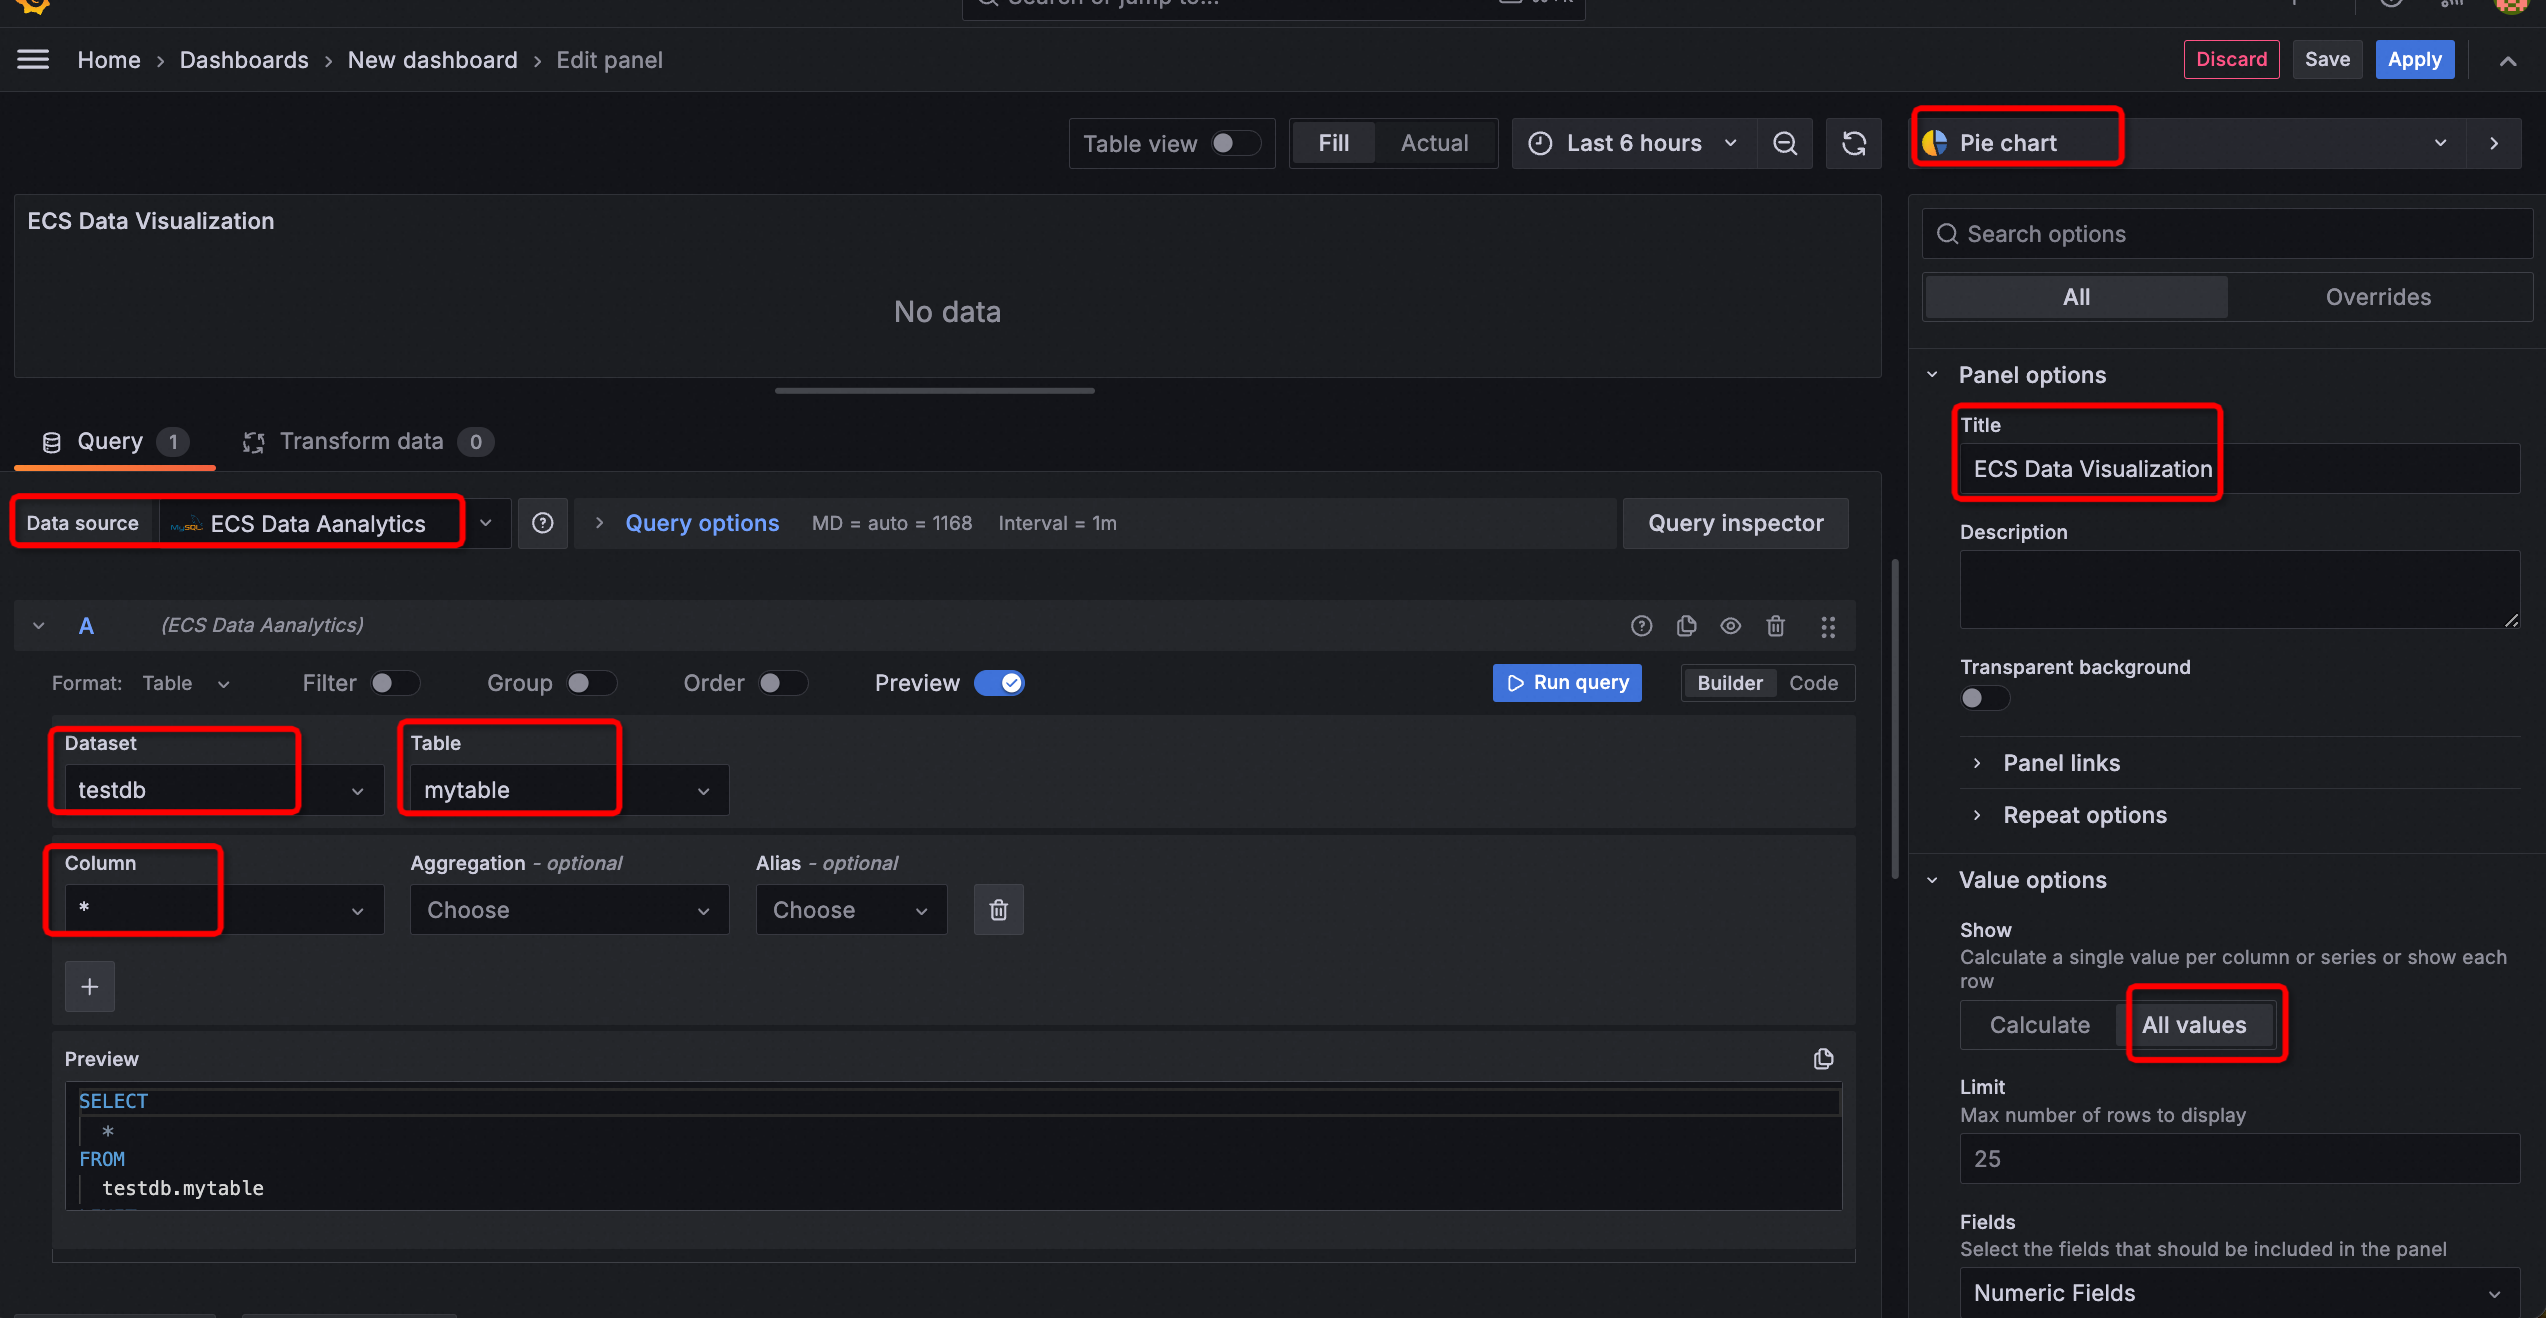Click the Apply button
Screen dimensions: 2546x1318
[2414, 59]
